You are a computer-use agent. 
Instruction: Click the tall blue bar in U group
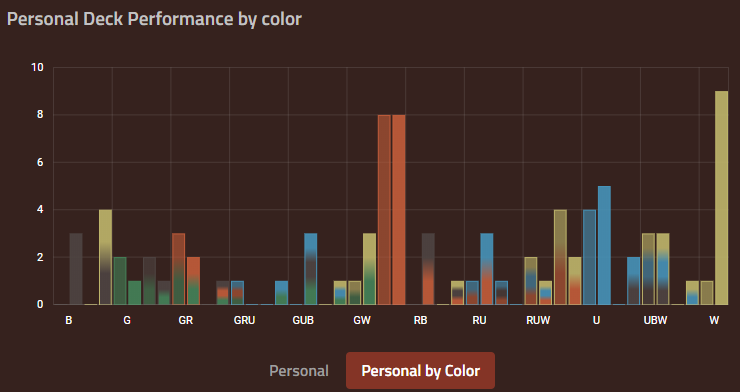[x=604, y=245]
